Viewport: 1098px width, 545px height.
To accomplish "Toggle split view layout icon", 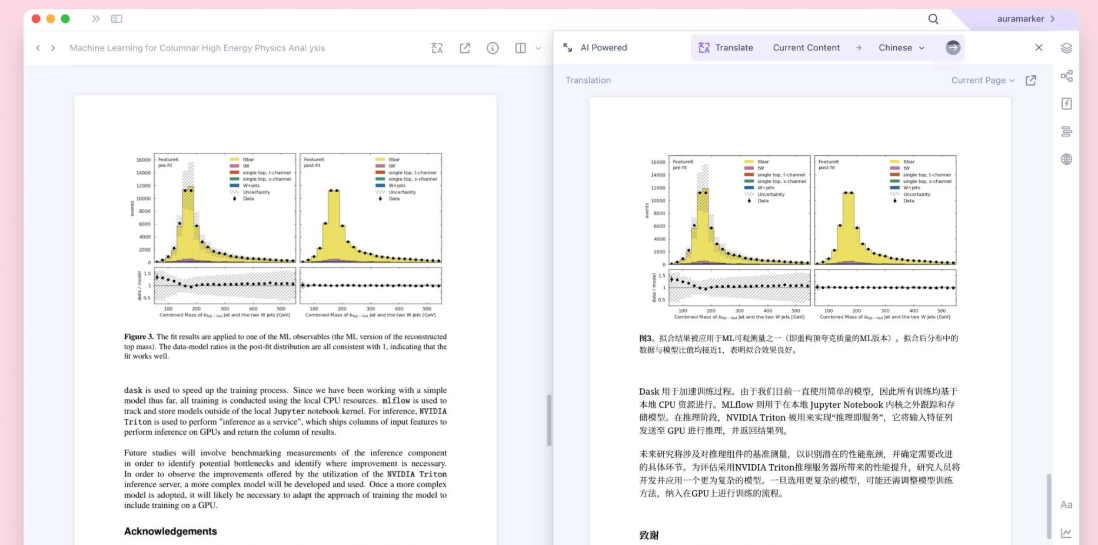I will pyautogui.click(x=520, y=48).
